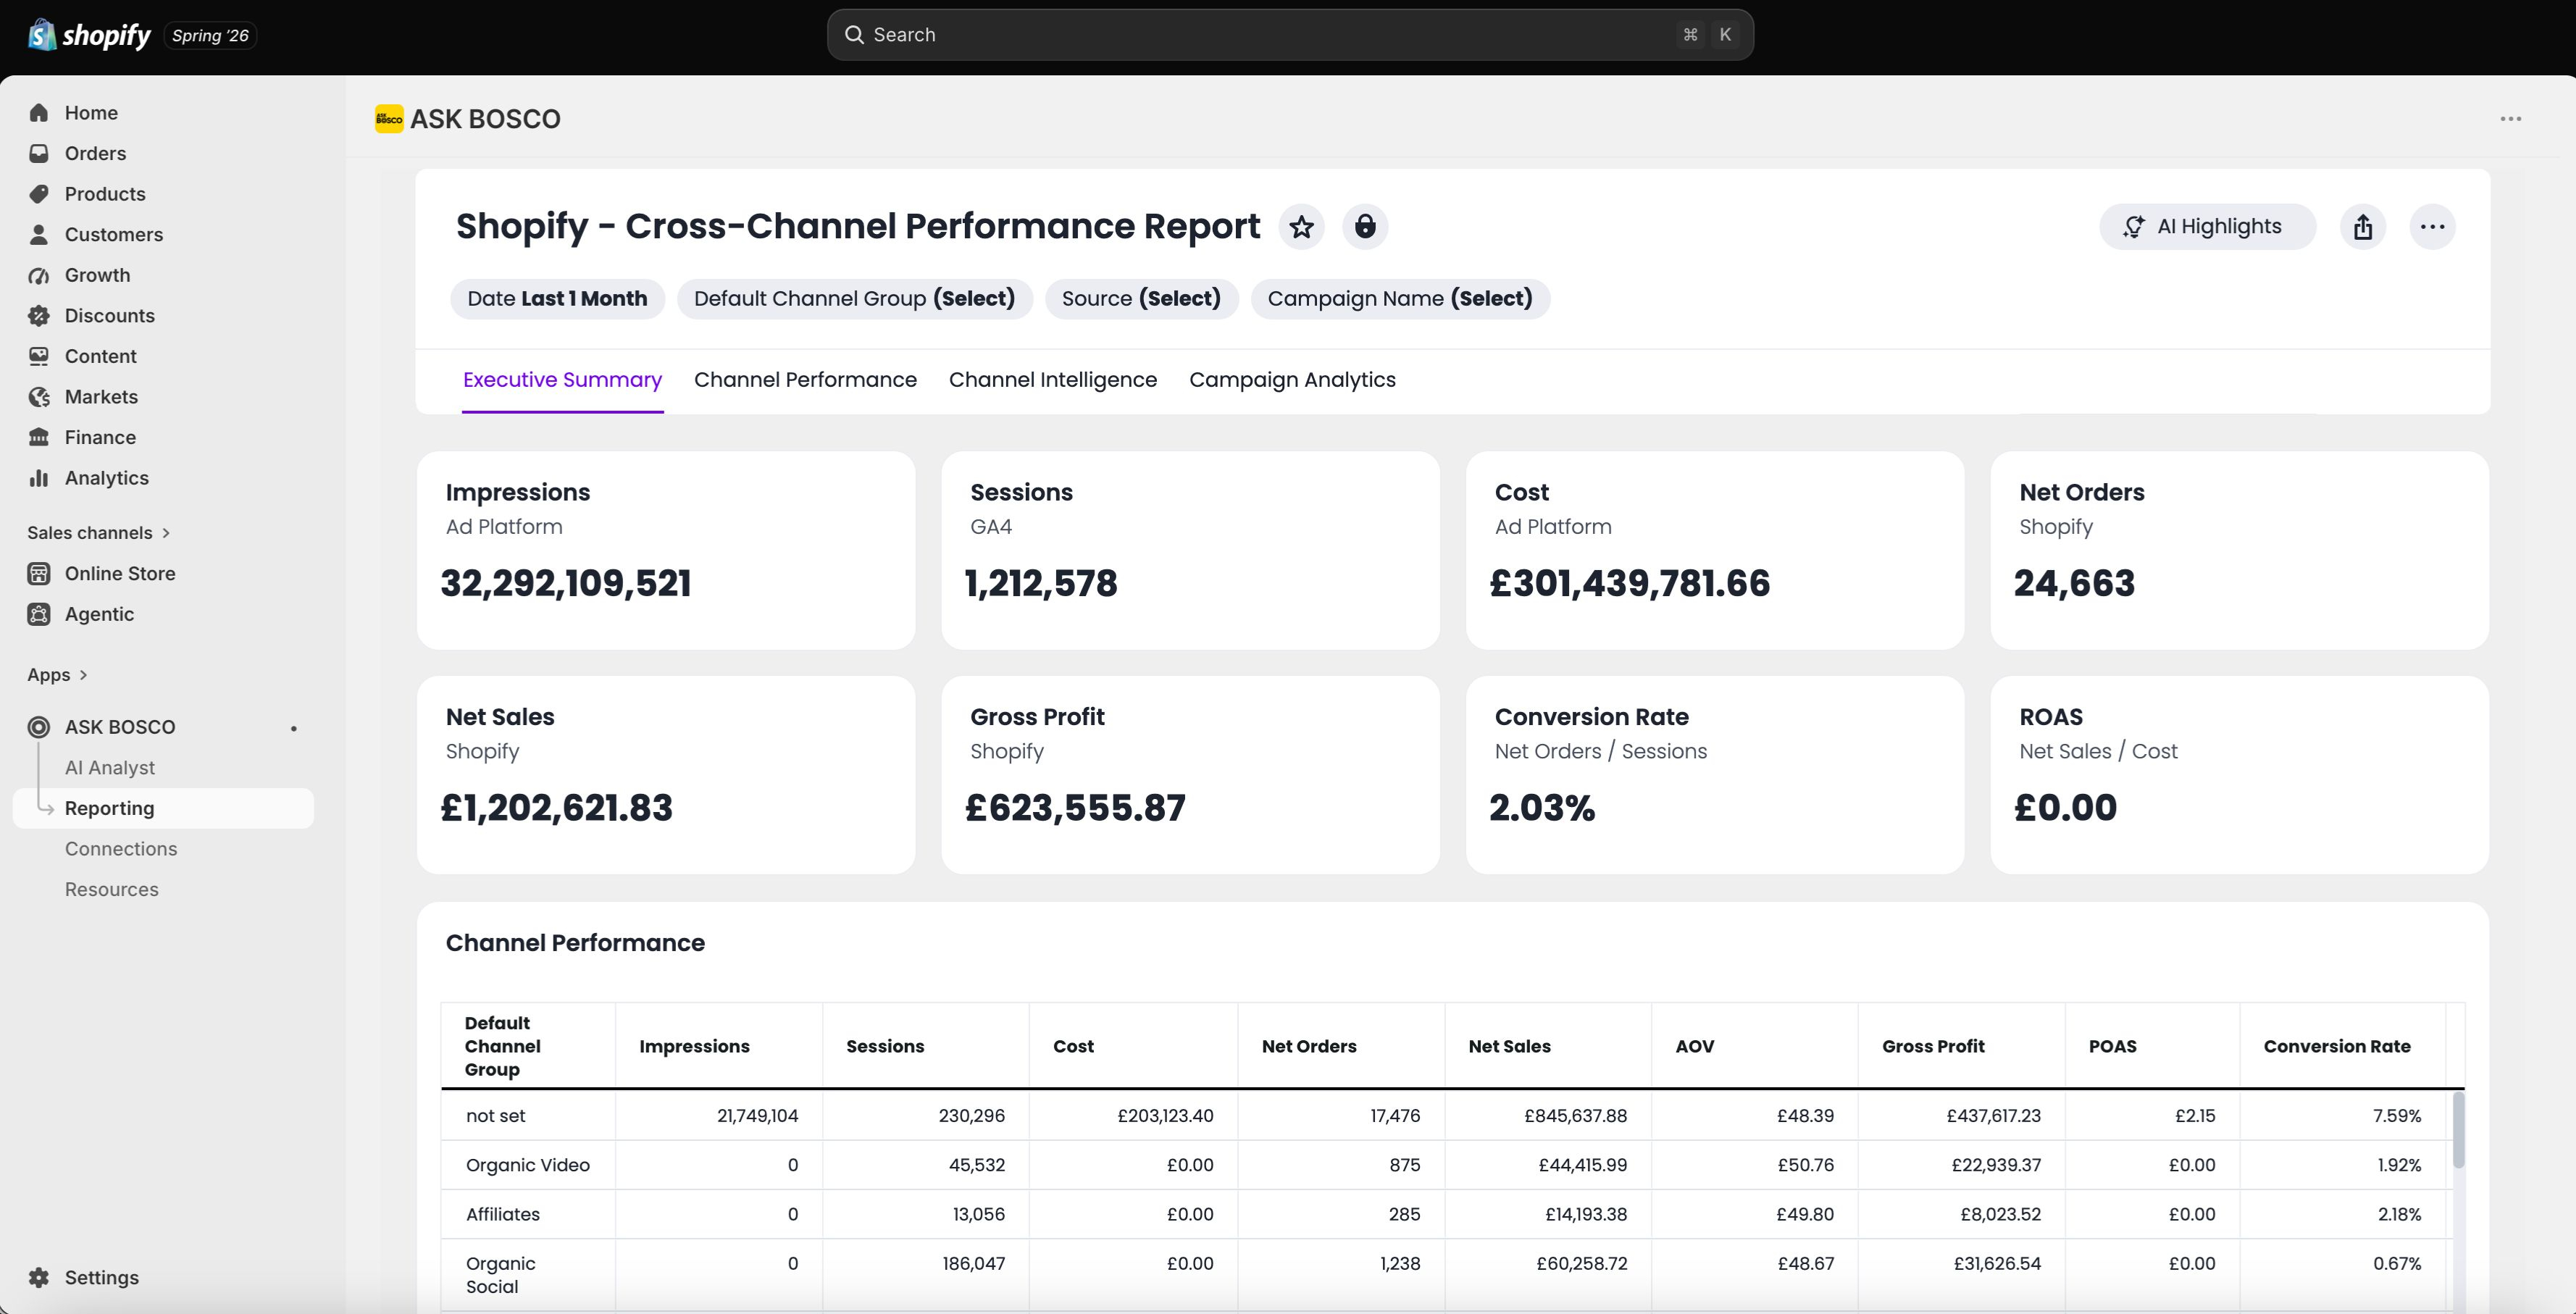Screen dimensions: 2576x1314
Task: Switch to the Campaign Analytics tab
Action: click(1292, 380)
